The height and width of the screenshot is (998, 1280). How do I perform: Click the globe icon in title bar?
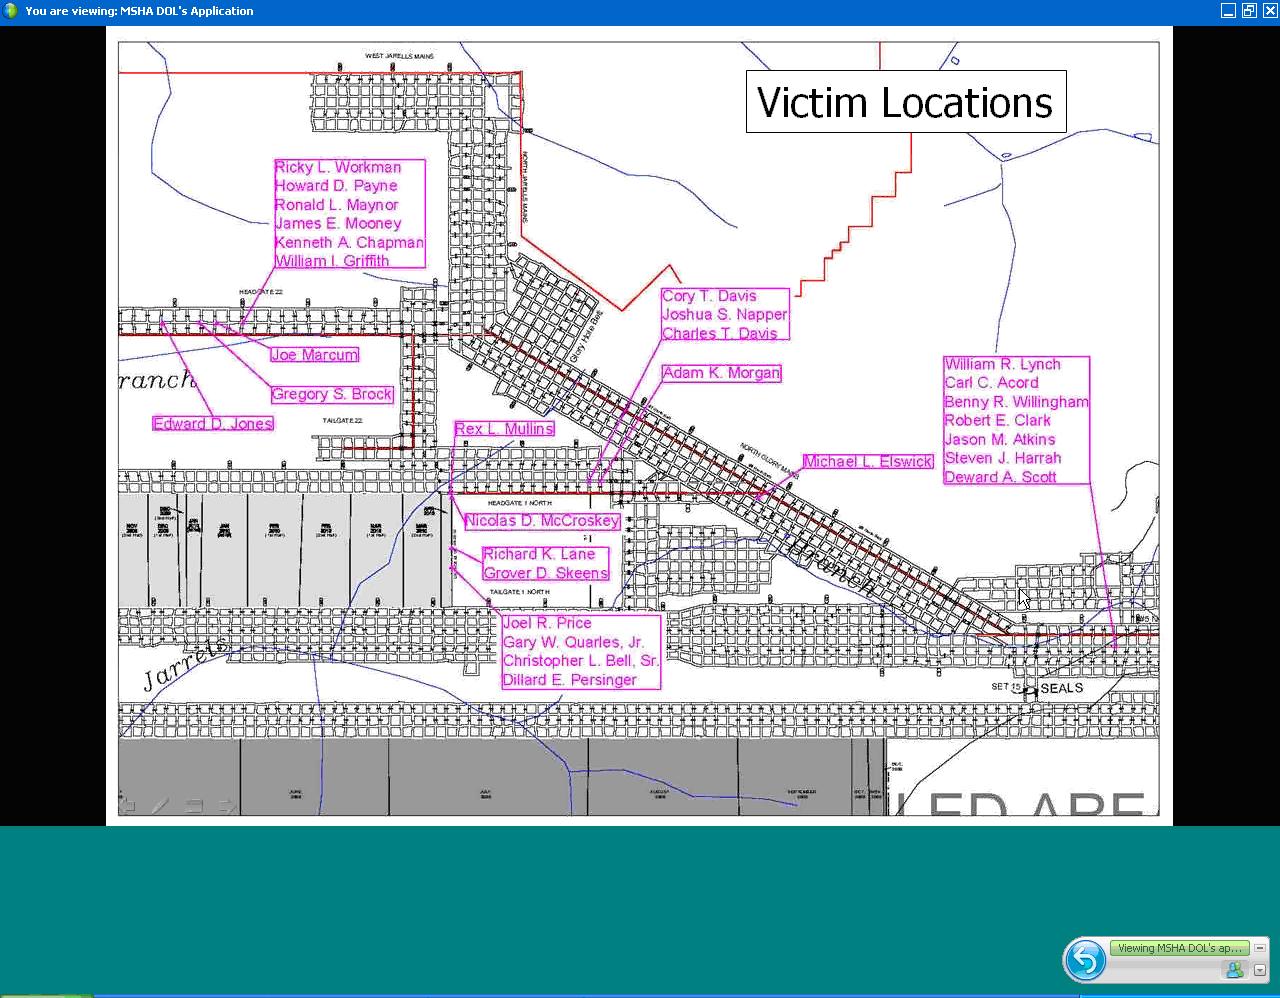(11, 11)
